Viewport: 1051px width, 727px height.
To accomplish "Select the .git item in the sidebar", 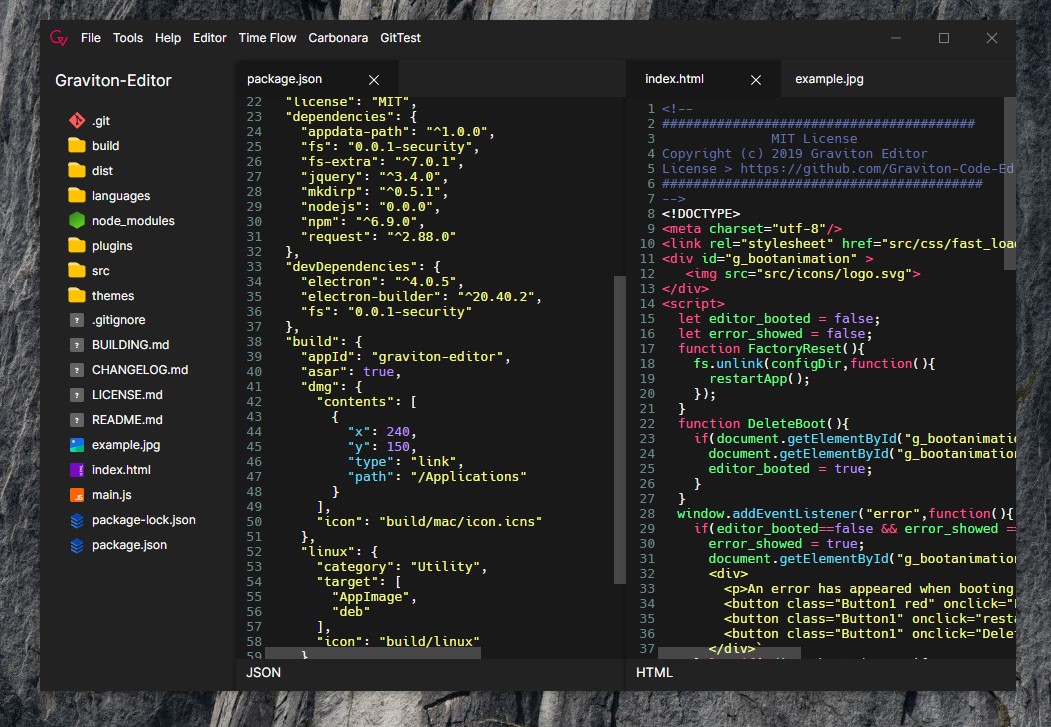I will click(76, 120).
